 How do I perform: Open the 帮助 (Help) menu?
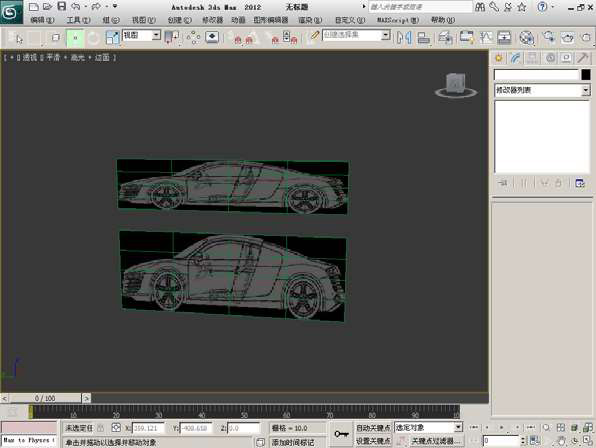click(x=443, y=20)
